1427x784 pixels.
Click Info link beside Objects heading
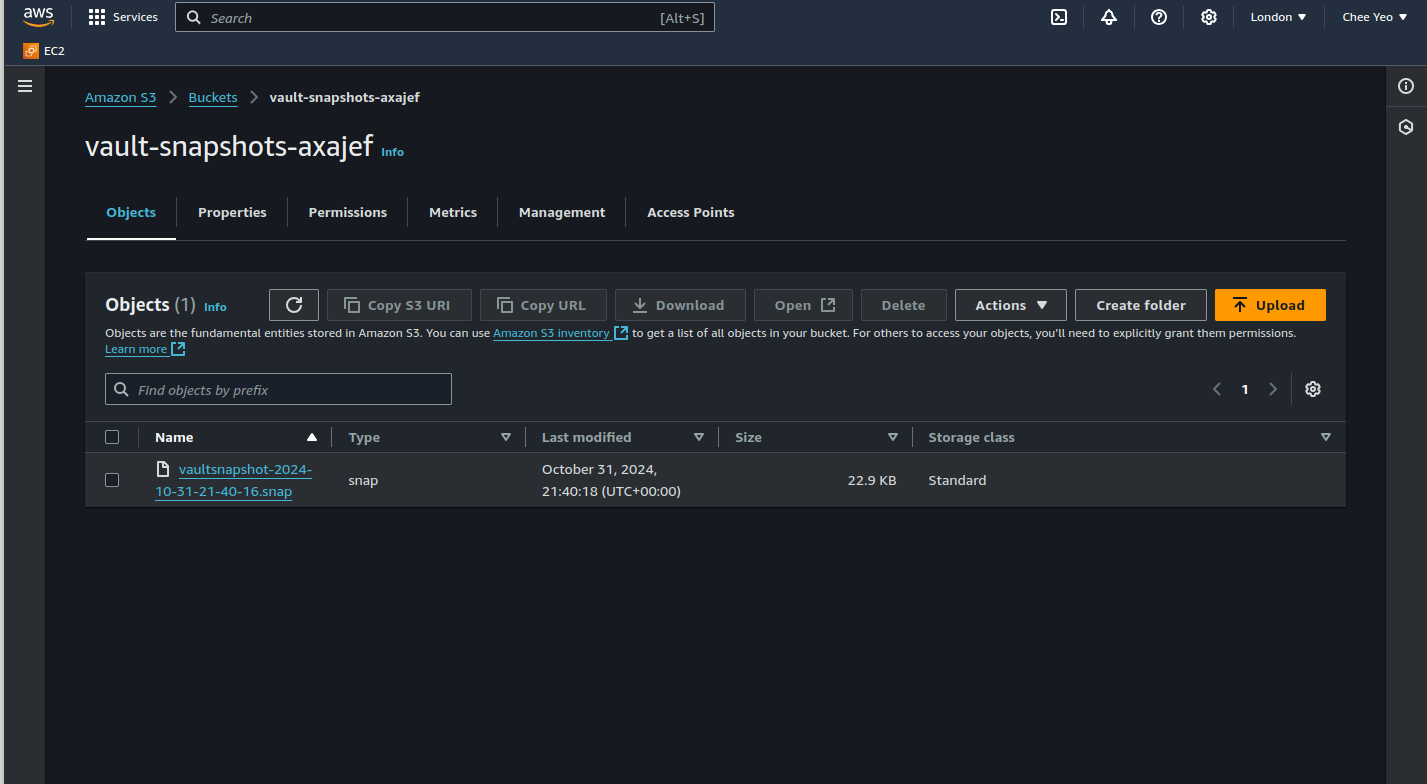215,307
